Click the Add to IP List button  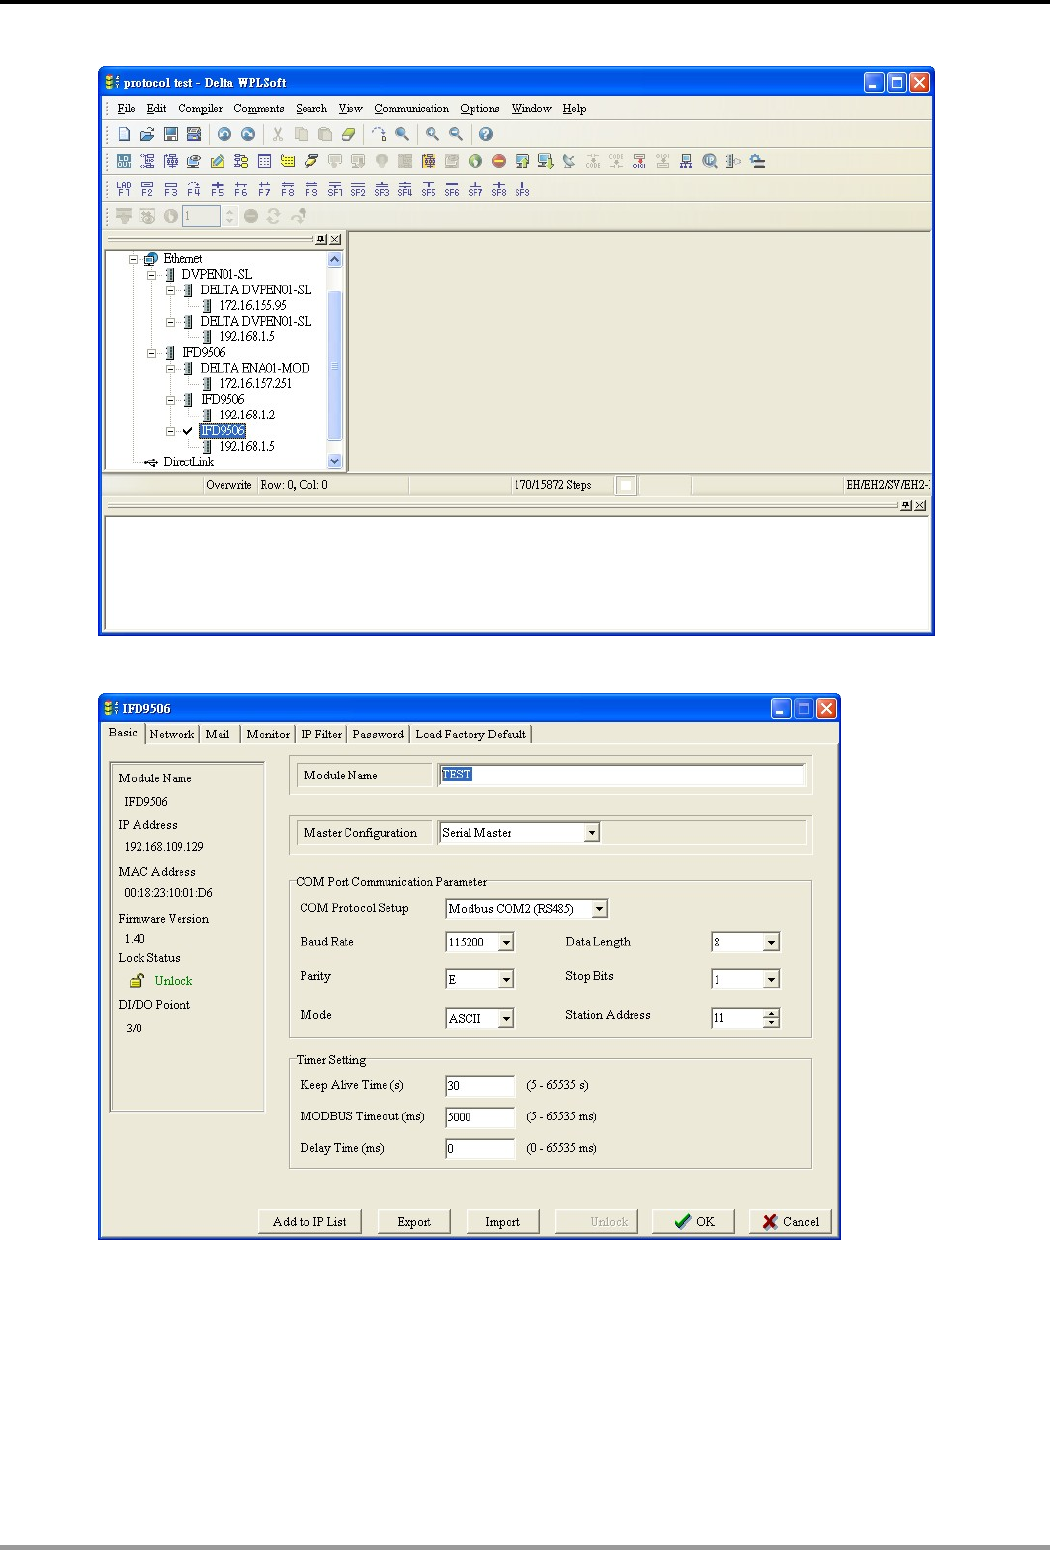click(310, 1222)
